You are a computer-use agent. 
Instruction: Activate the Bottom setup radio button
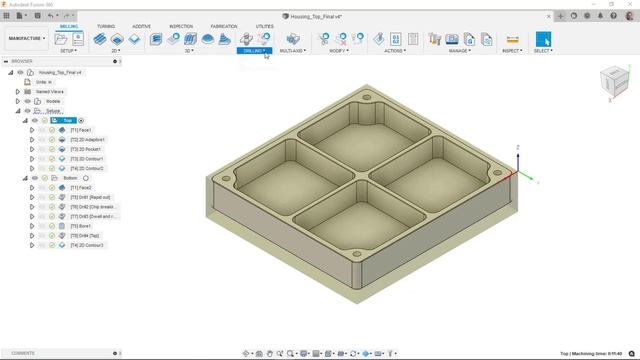[86, 178]
